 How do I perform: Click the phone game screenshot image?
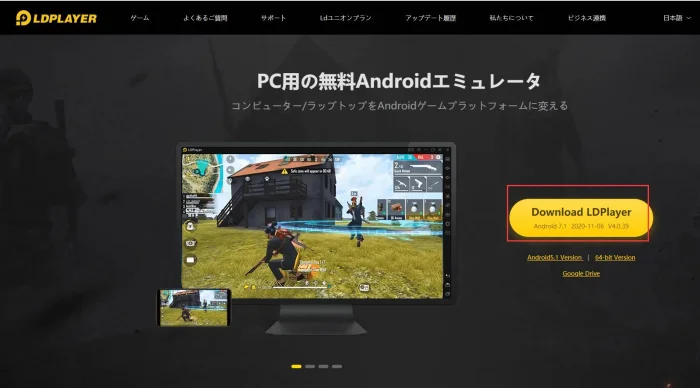[194, 308]
